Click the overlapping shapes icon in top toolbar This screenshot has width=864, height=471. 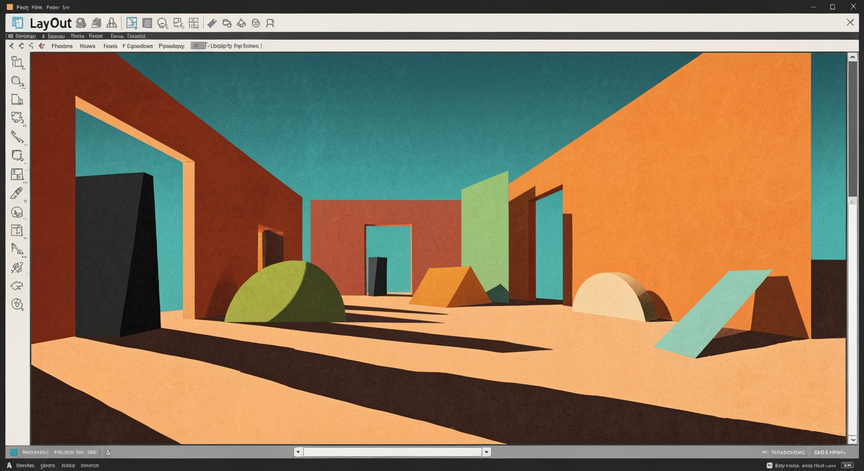pyautogui.click(x=226, y=23)
